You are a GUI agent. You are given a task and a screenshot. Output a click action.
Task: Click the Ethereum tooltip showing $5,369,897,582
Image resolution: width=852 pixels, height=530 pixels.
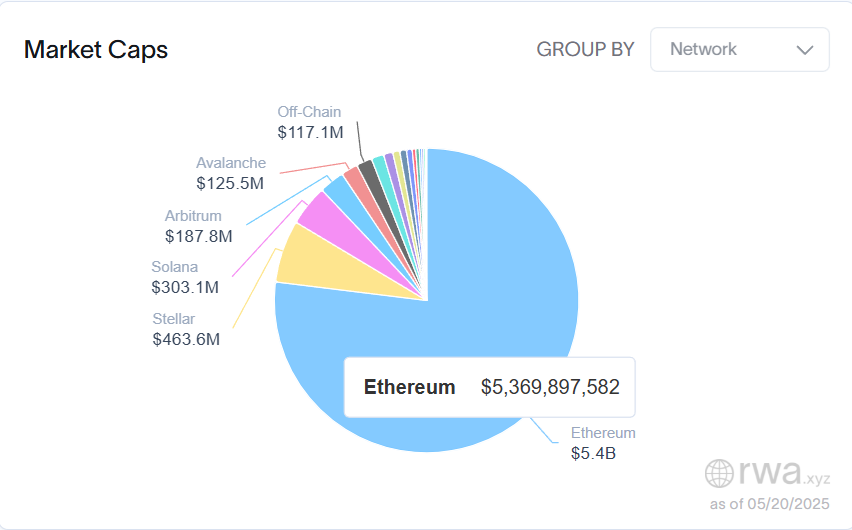click(490, 387)
